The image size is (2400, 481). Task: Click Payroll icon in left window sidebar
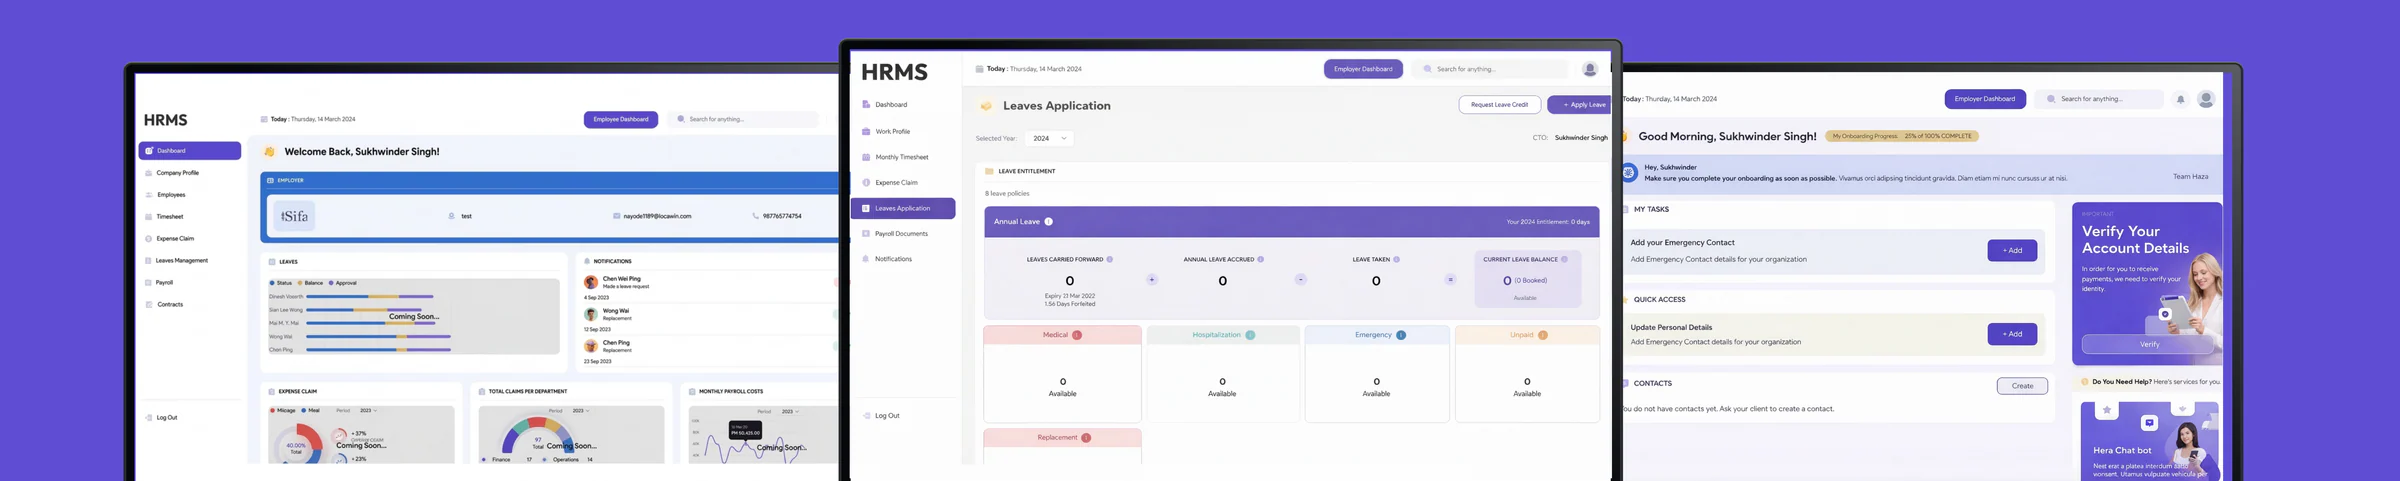click(149, 283)
